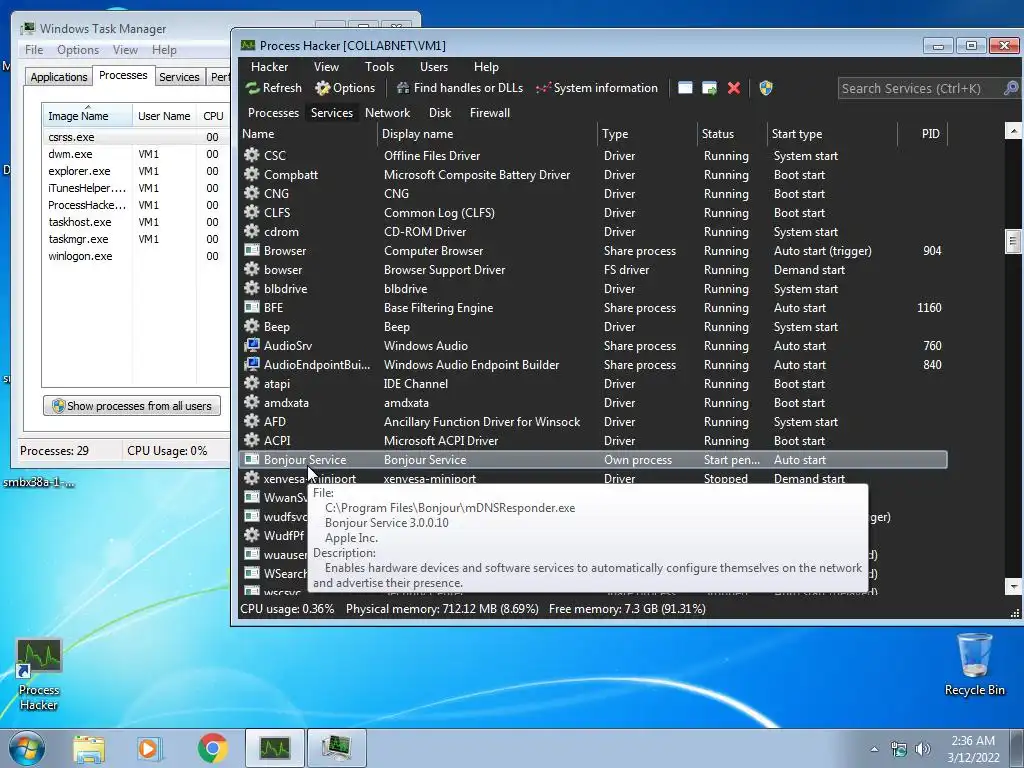Click Find handles or DLLs
1024x768 pixels.
pyautogui.click(x=460, y=88)
